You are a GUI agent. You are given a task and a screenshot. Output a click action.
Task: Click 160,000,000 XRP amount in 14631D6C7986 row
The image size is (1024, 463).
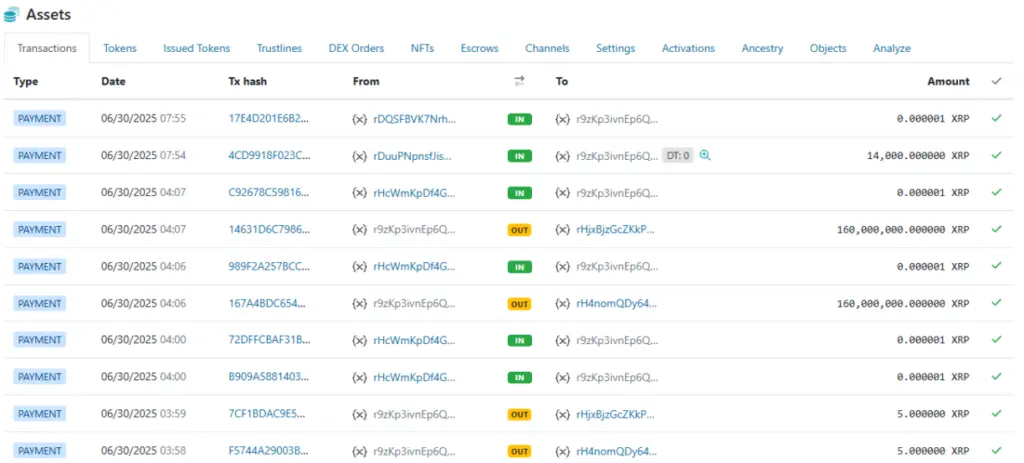pos(903,230)
